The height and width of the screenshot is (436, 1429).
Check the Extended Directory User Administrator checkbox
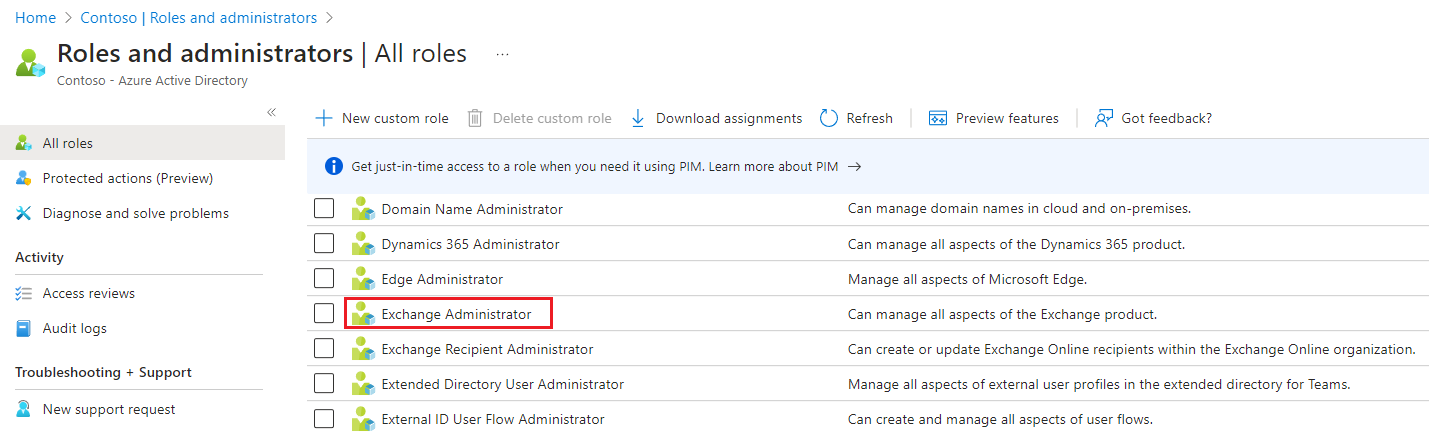324,384
